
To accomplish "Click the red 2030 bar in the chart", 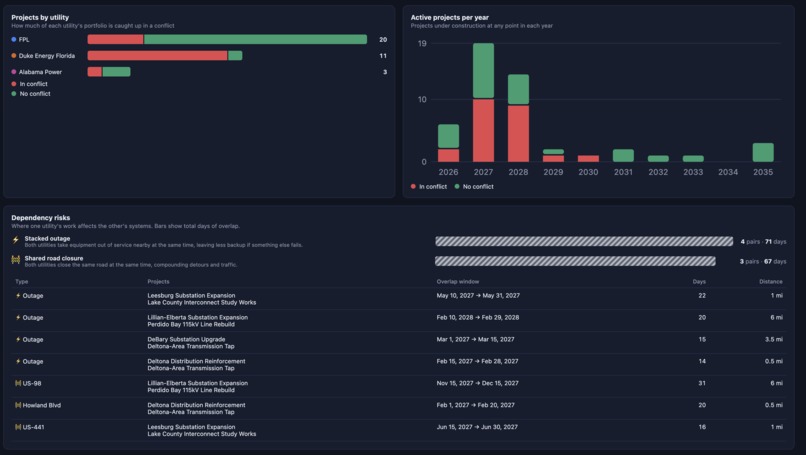I will [x=588, y=159].
